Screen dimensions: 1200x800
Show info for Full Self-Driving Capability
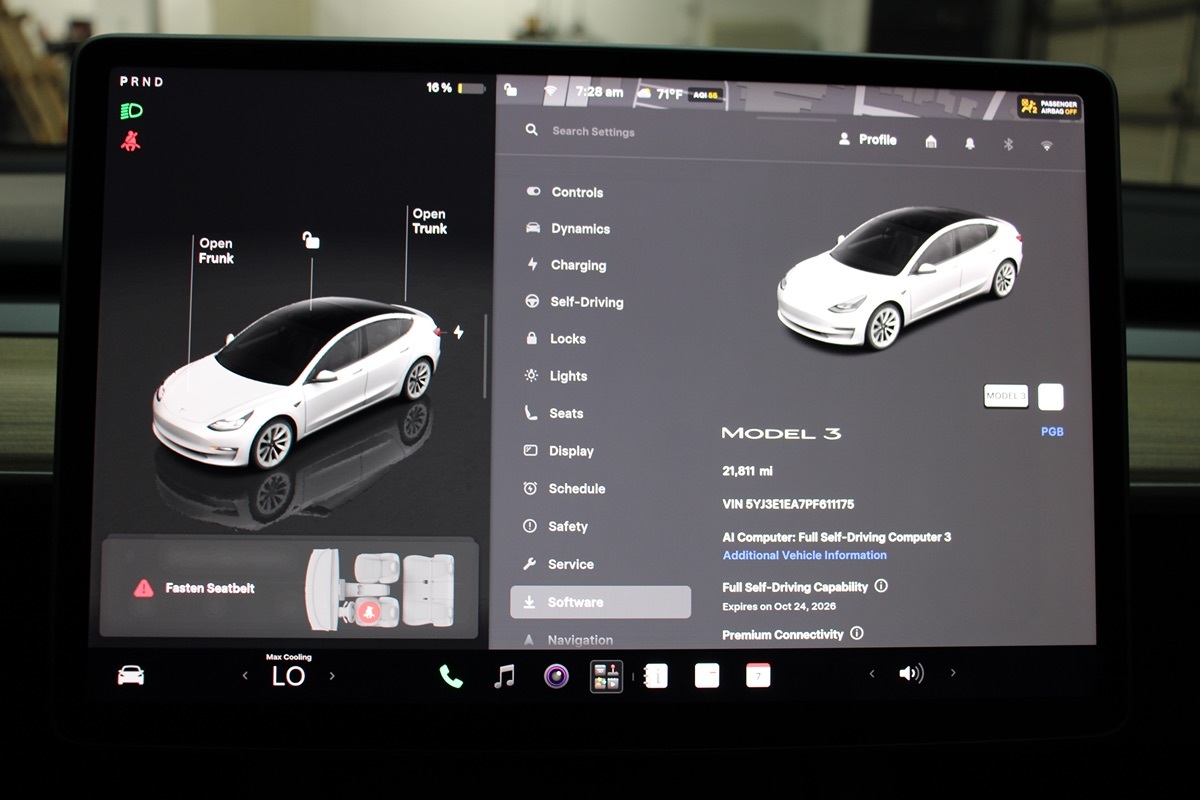(881, 586)
